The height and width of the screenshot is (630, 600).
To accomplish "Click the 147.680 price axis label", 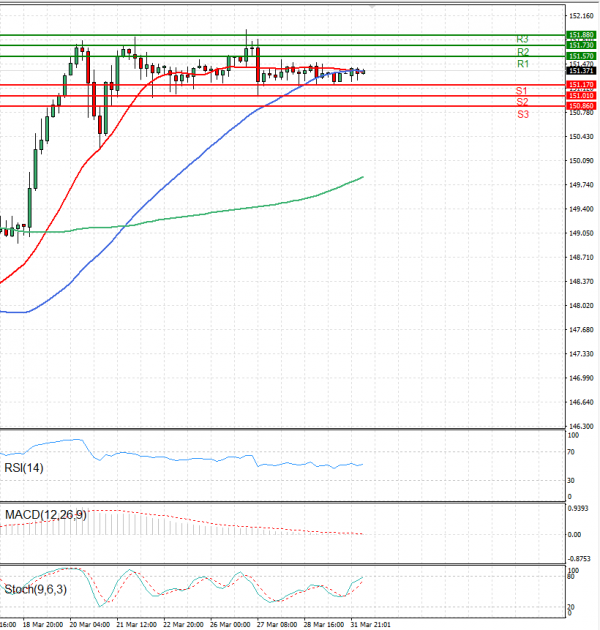I will [x=581, y=329].
